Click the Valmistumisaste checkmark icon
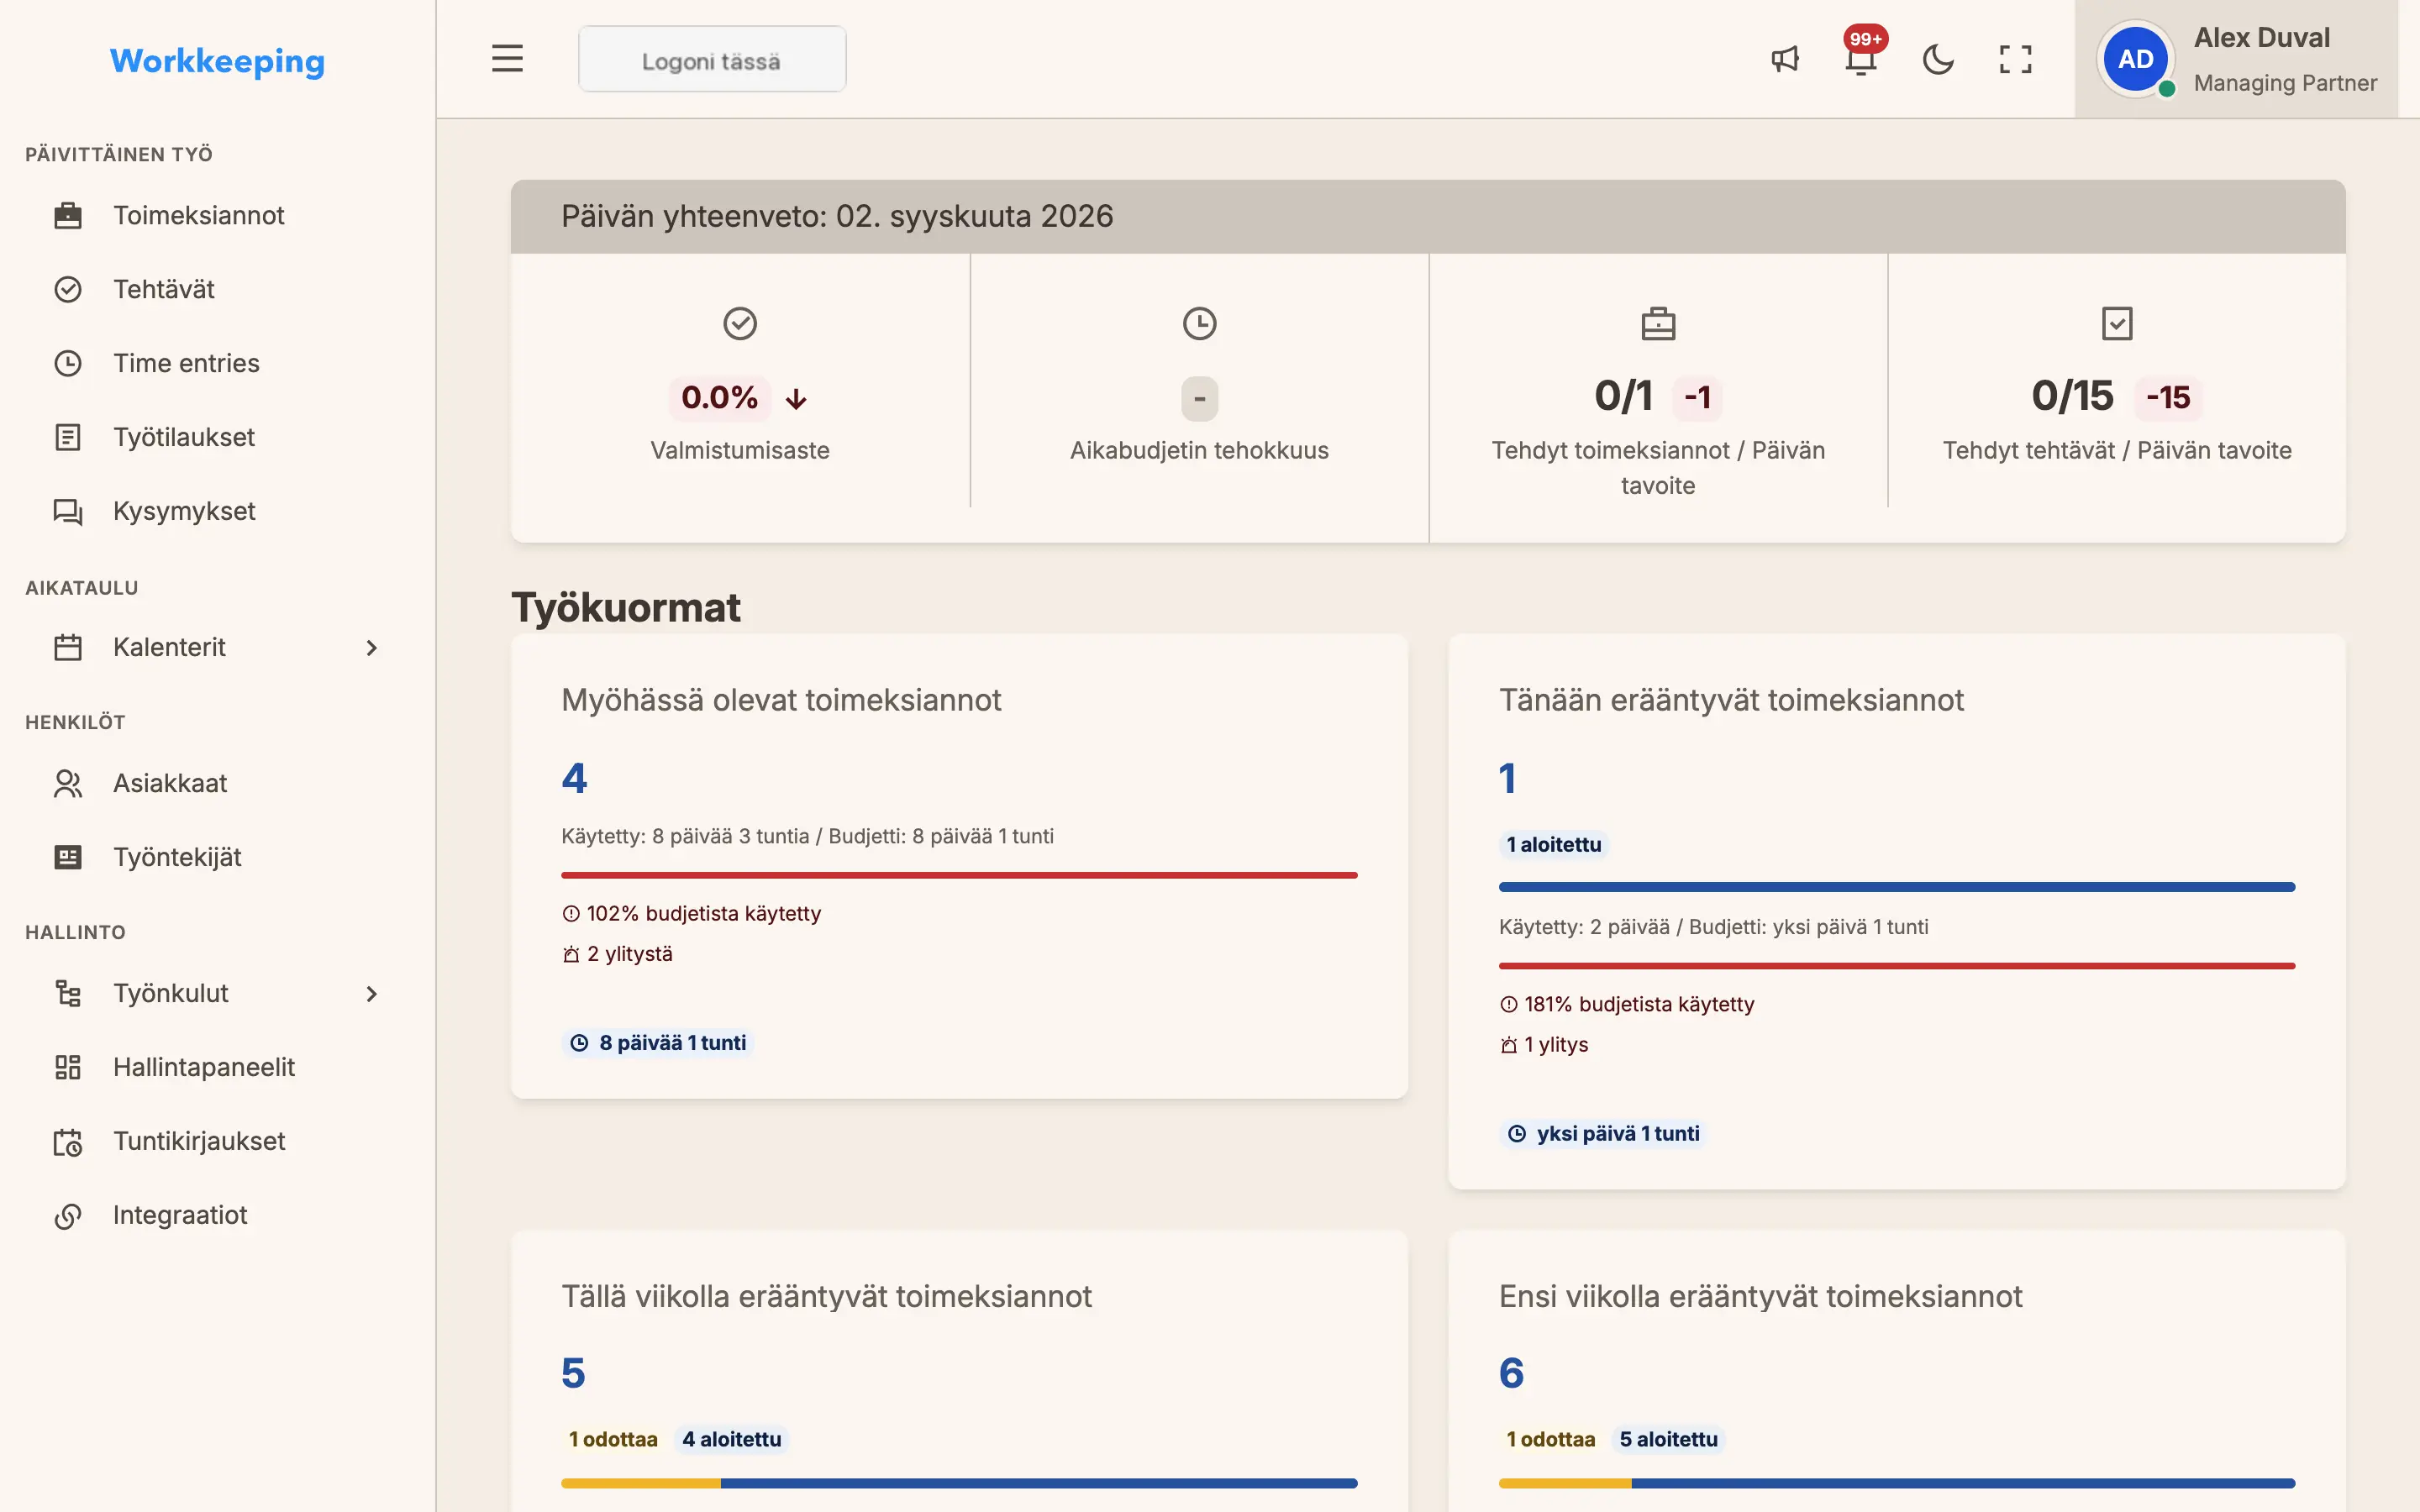The image size is (2420, 1512). click(740, 323)
